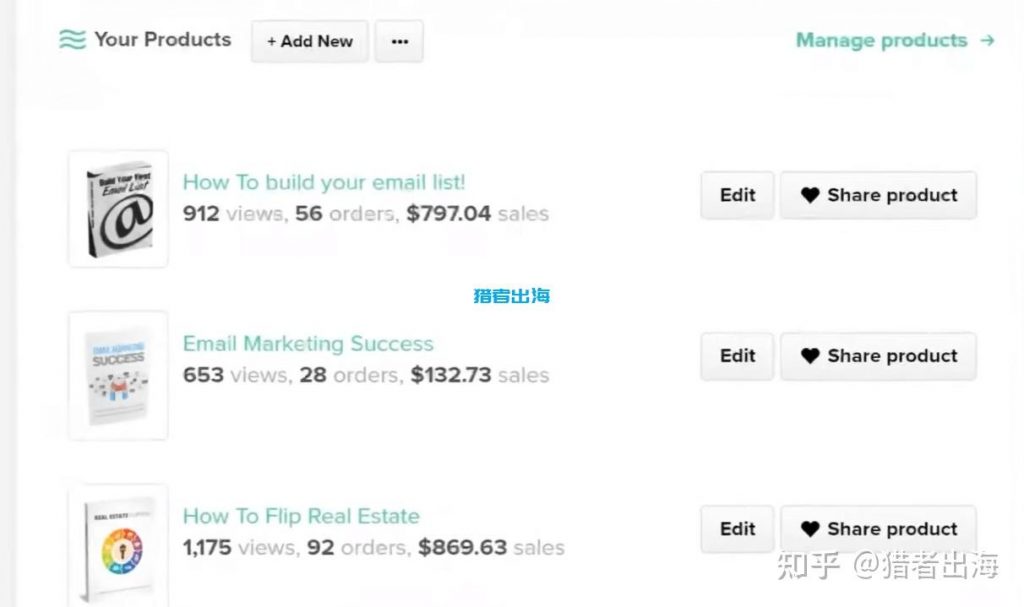The image size is (1024, 607).
Task: Open the 'Email Marketing Success' product title
Action: pos(308,344)
